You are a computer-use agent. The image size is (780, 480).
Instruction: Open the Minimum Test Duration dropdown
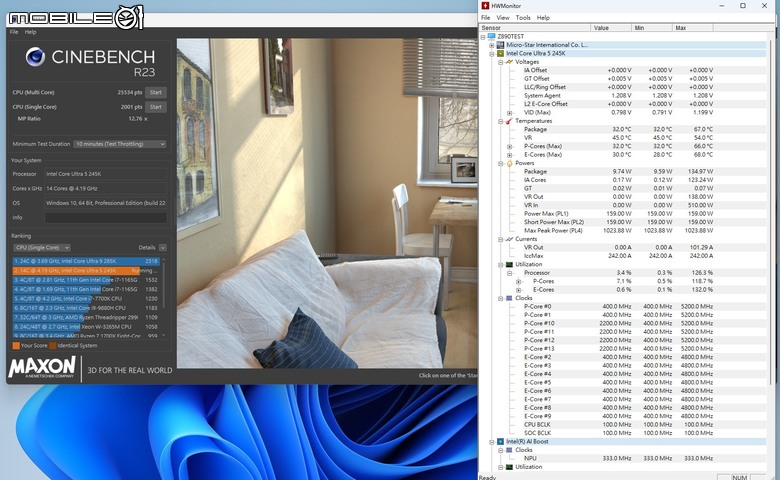119,144
